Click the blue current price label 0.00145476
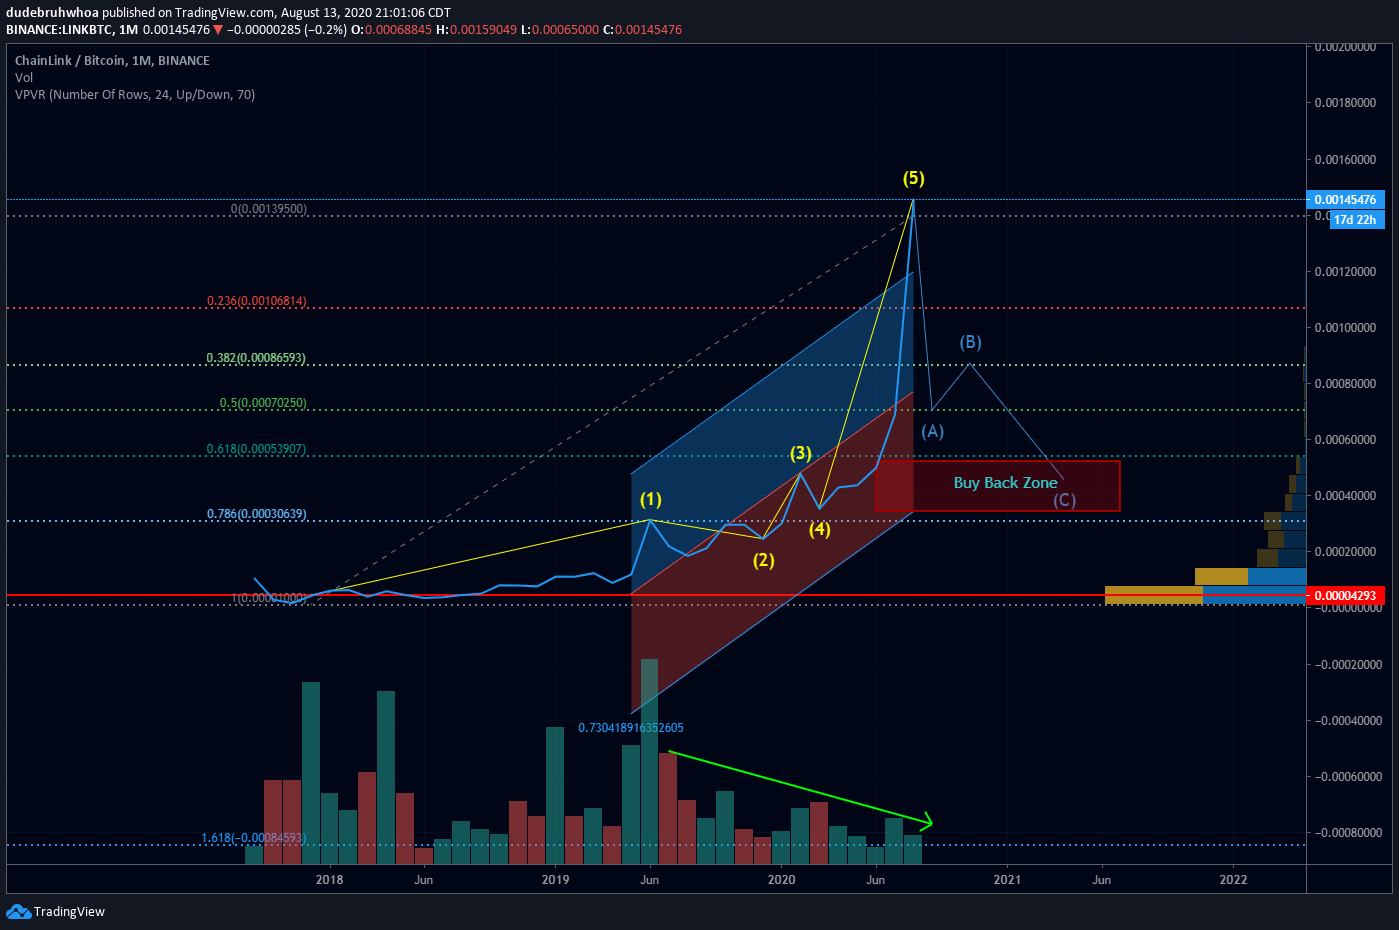 tap(1345, 200)
